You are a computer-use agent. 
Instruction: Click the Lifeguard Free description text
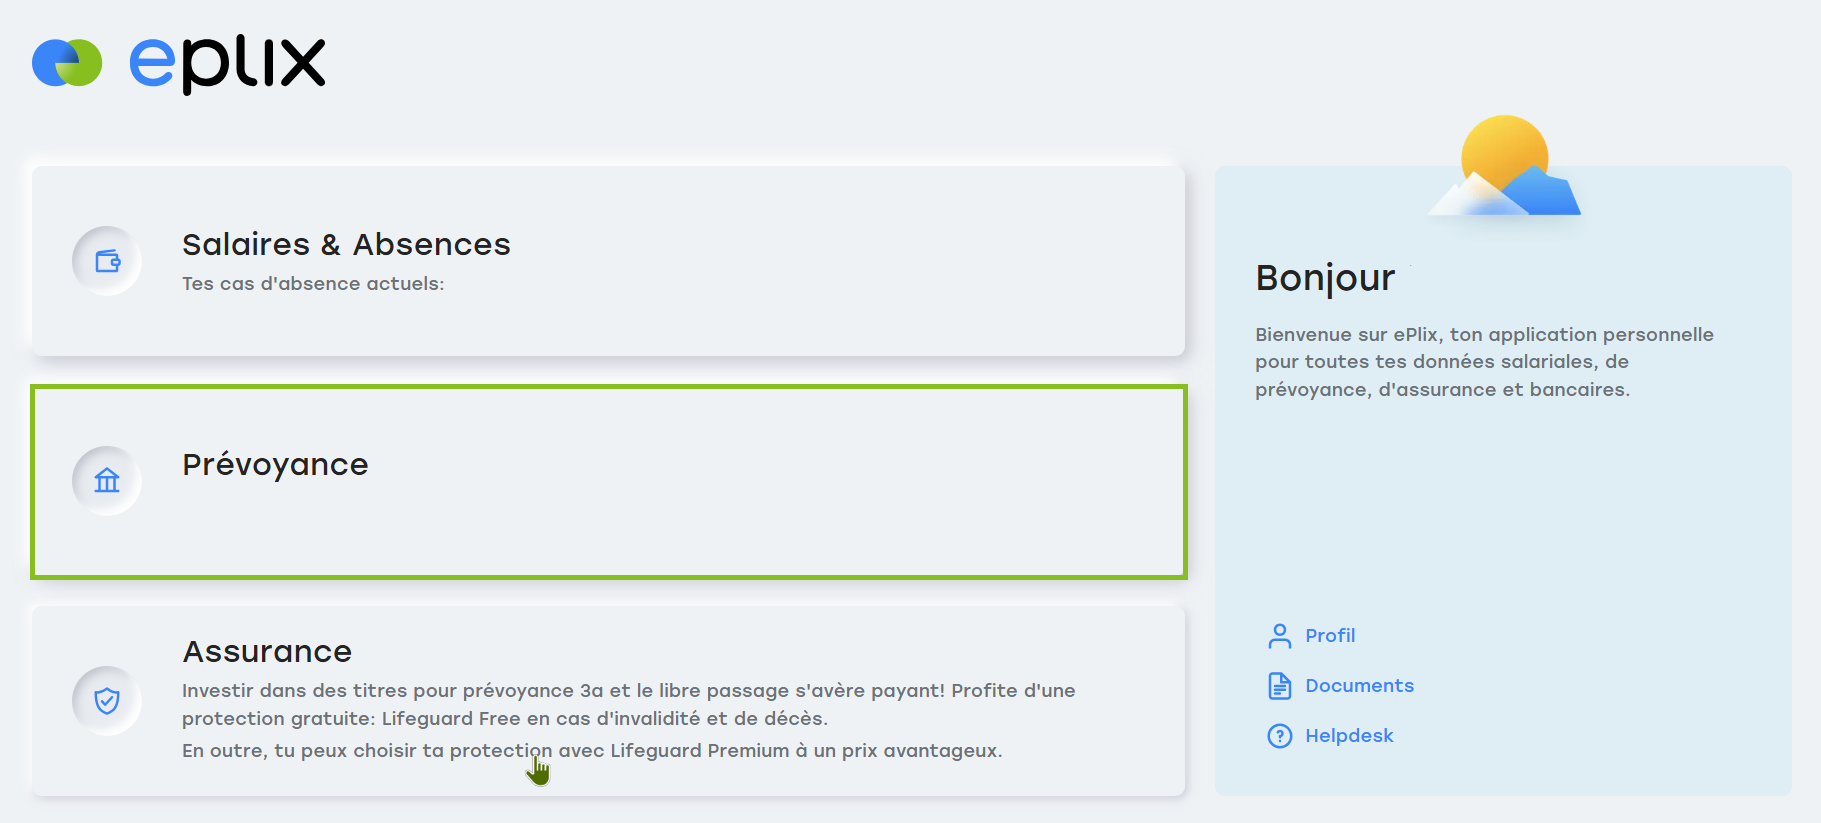[x=628, y=704]
